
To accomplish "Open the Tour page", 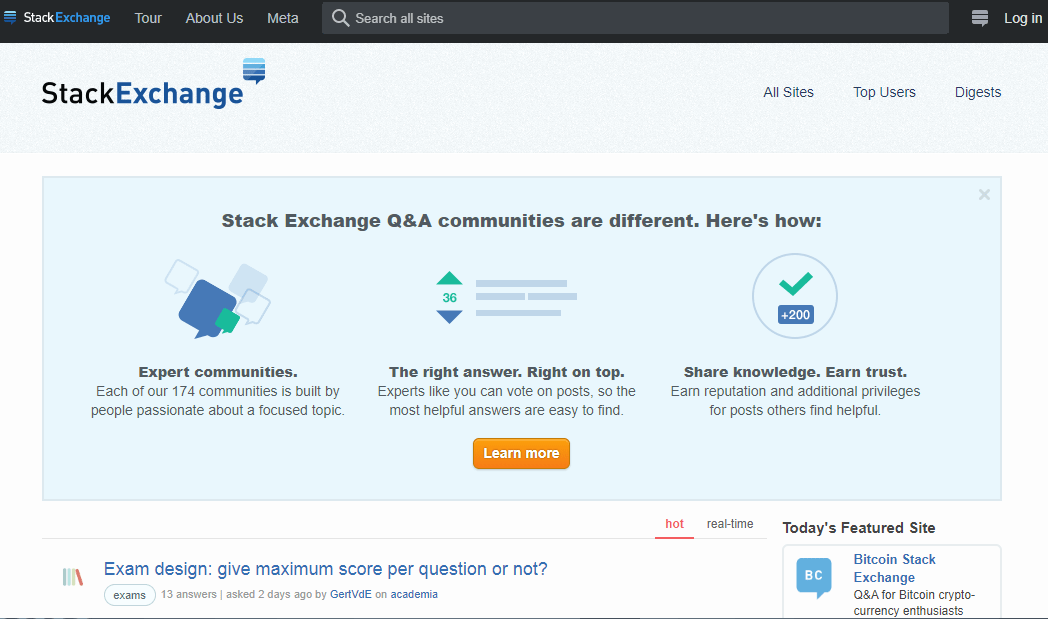I will pyautogui.click(x=148, y=18).
